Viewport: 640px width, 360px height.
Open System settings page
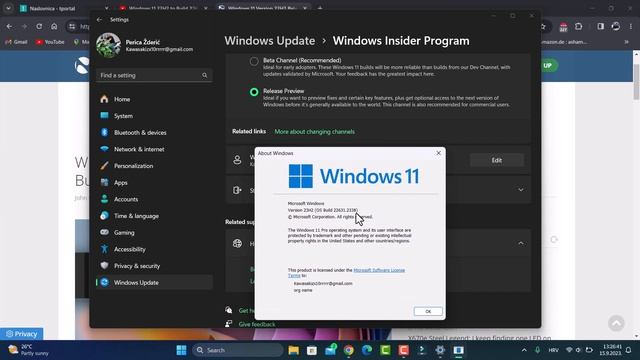tap(154, 116)
